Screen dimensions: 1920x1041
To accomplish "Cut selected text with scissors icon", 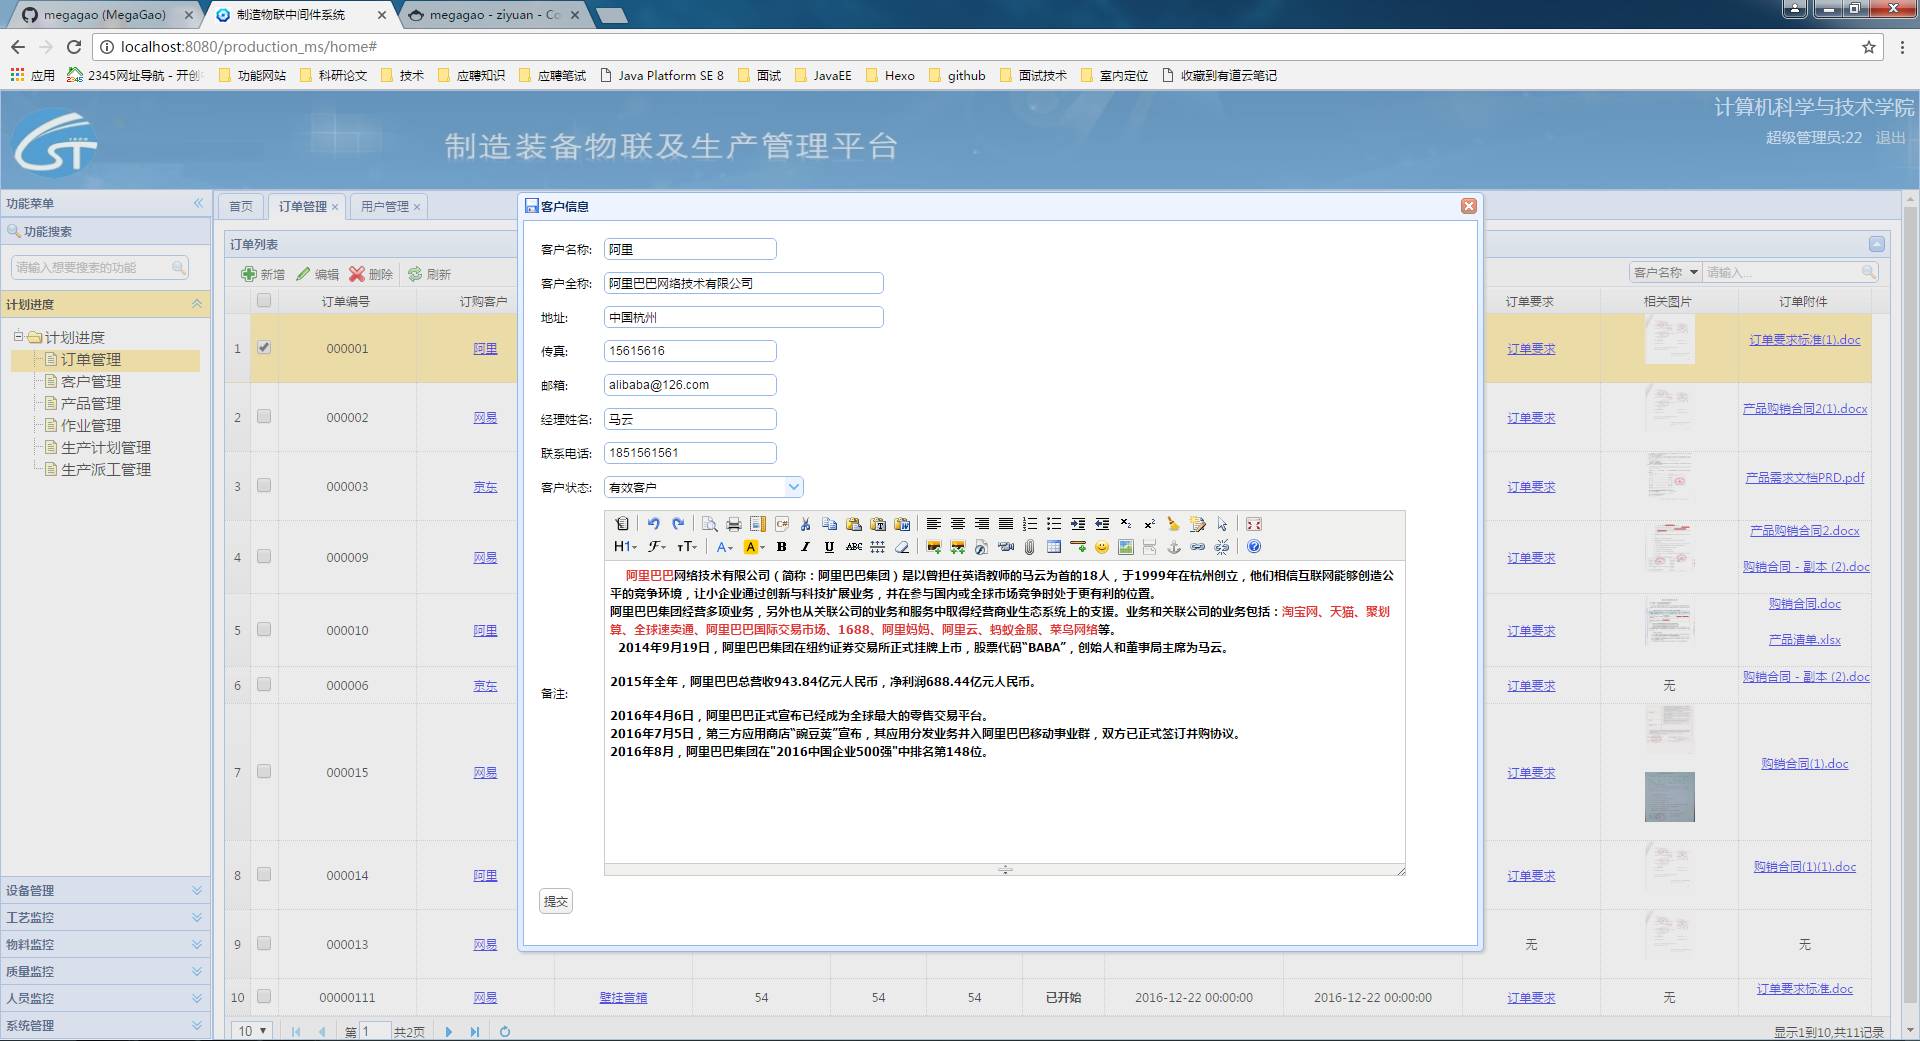I will coord(805,524).
